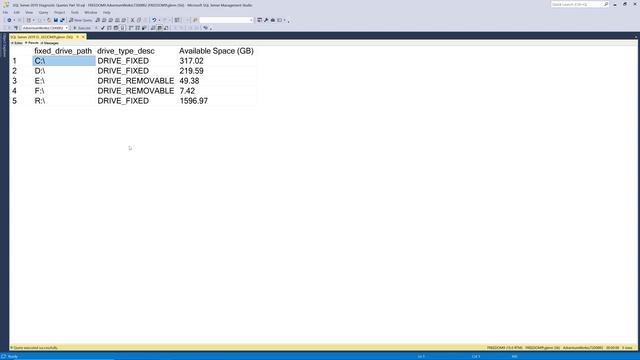Toggle IntelliSense Enabled in the SQL toolbar
Image resolution: width=640 pixels, height=360 pixels.
click(122, 28)
